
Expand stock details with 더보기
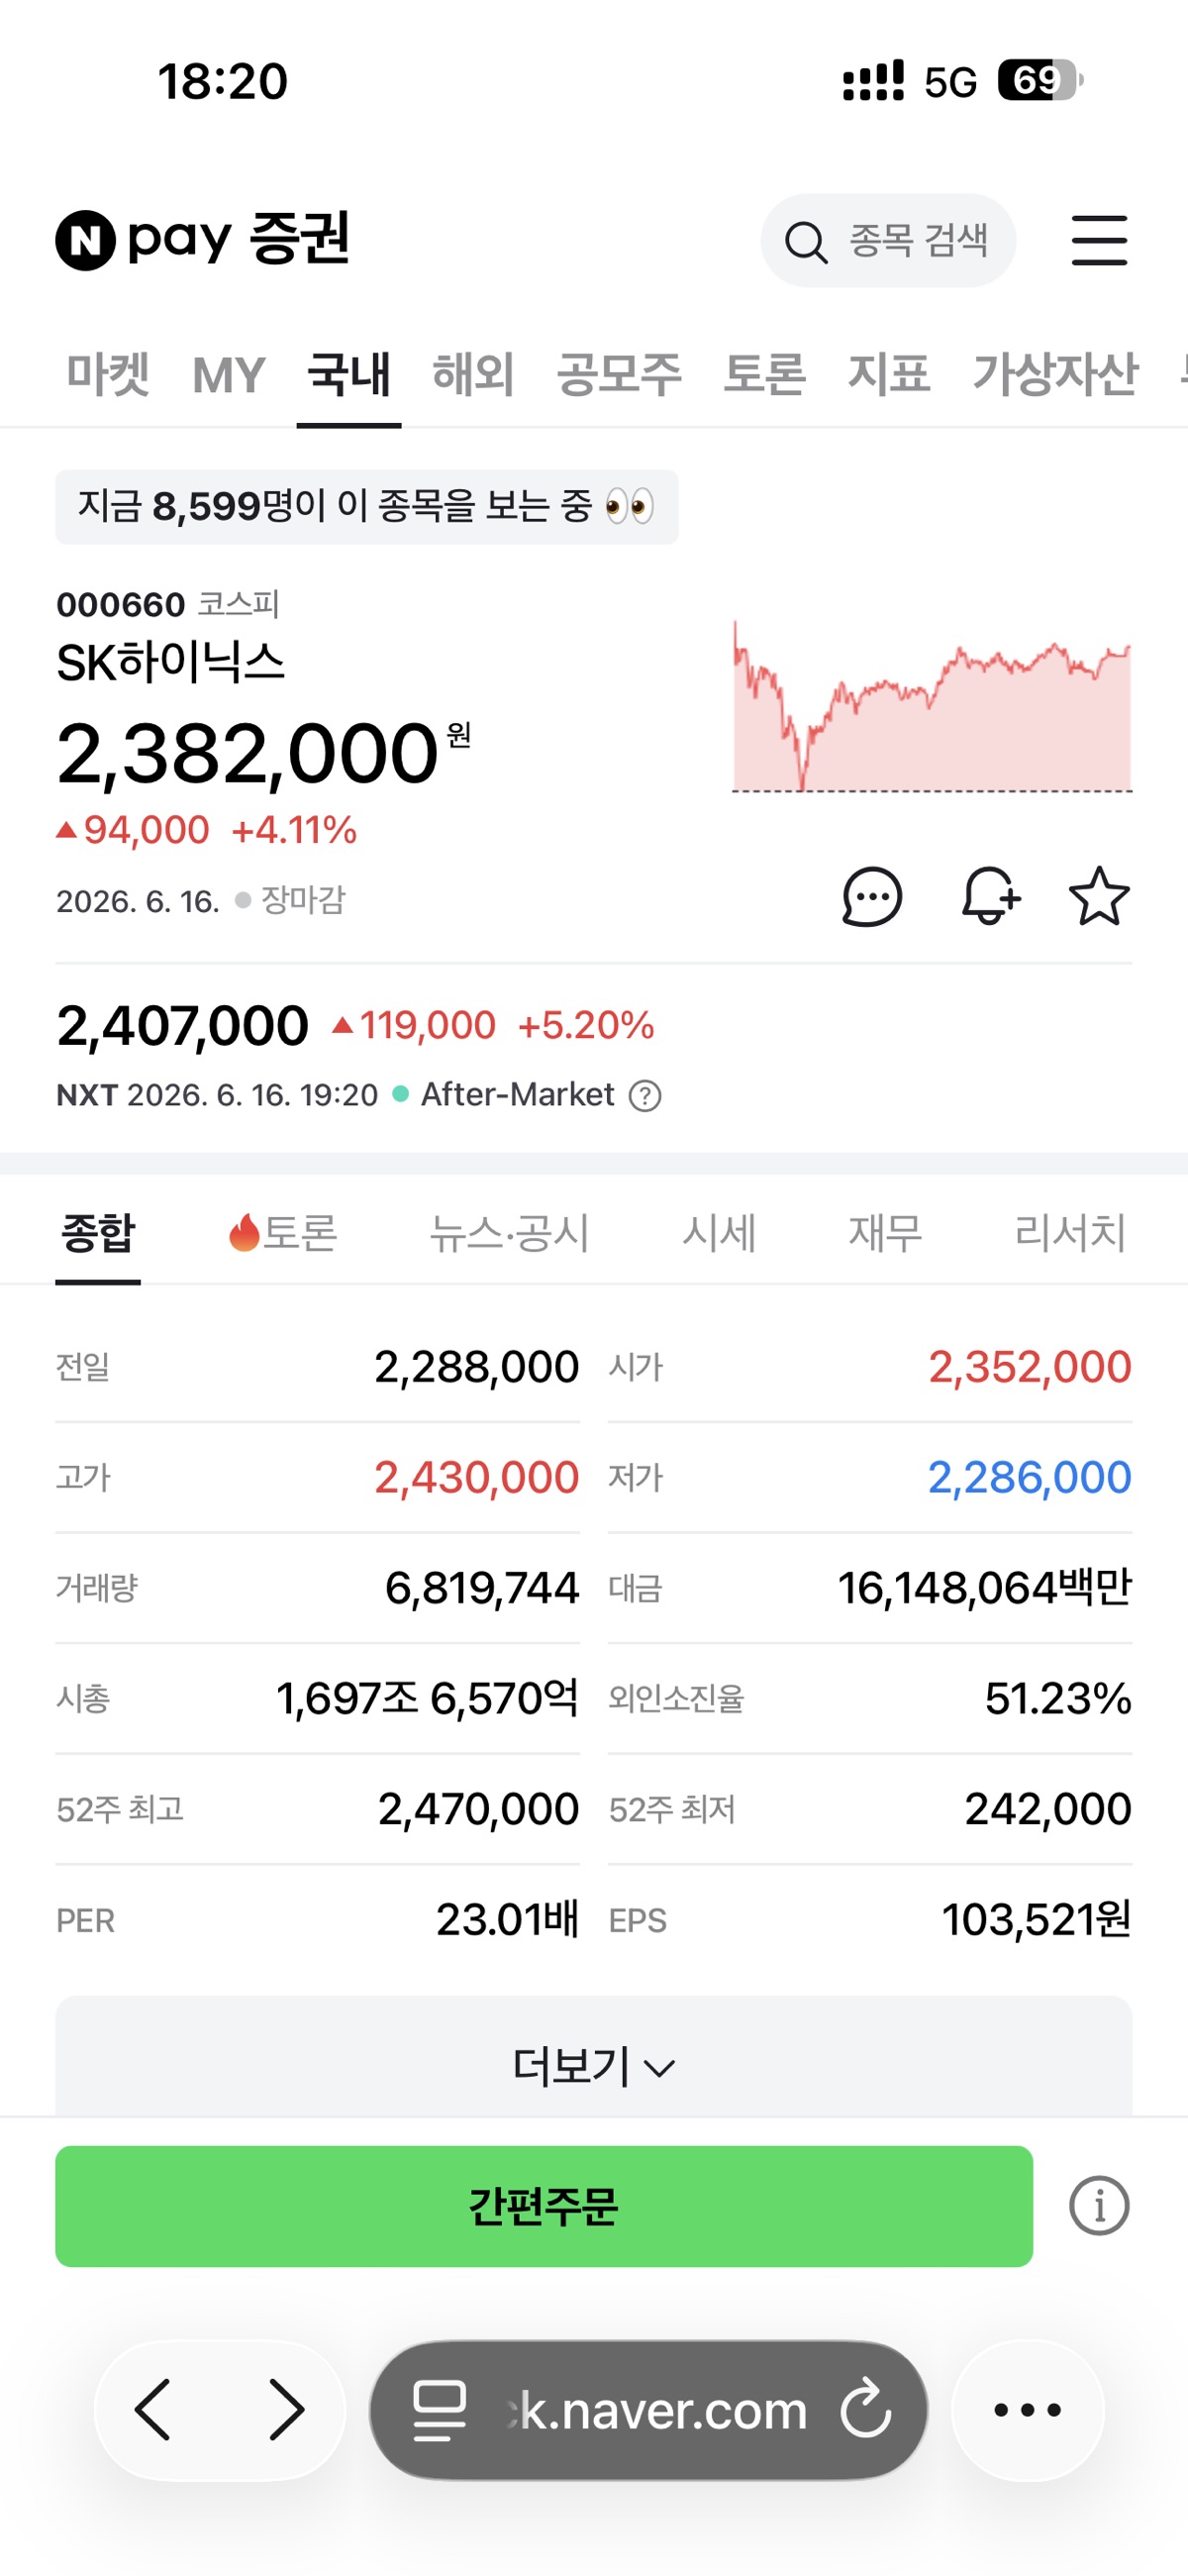click(594, 2065)
